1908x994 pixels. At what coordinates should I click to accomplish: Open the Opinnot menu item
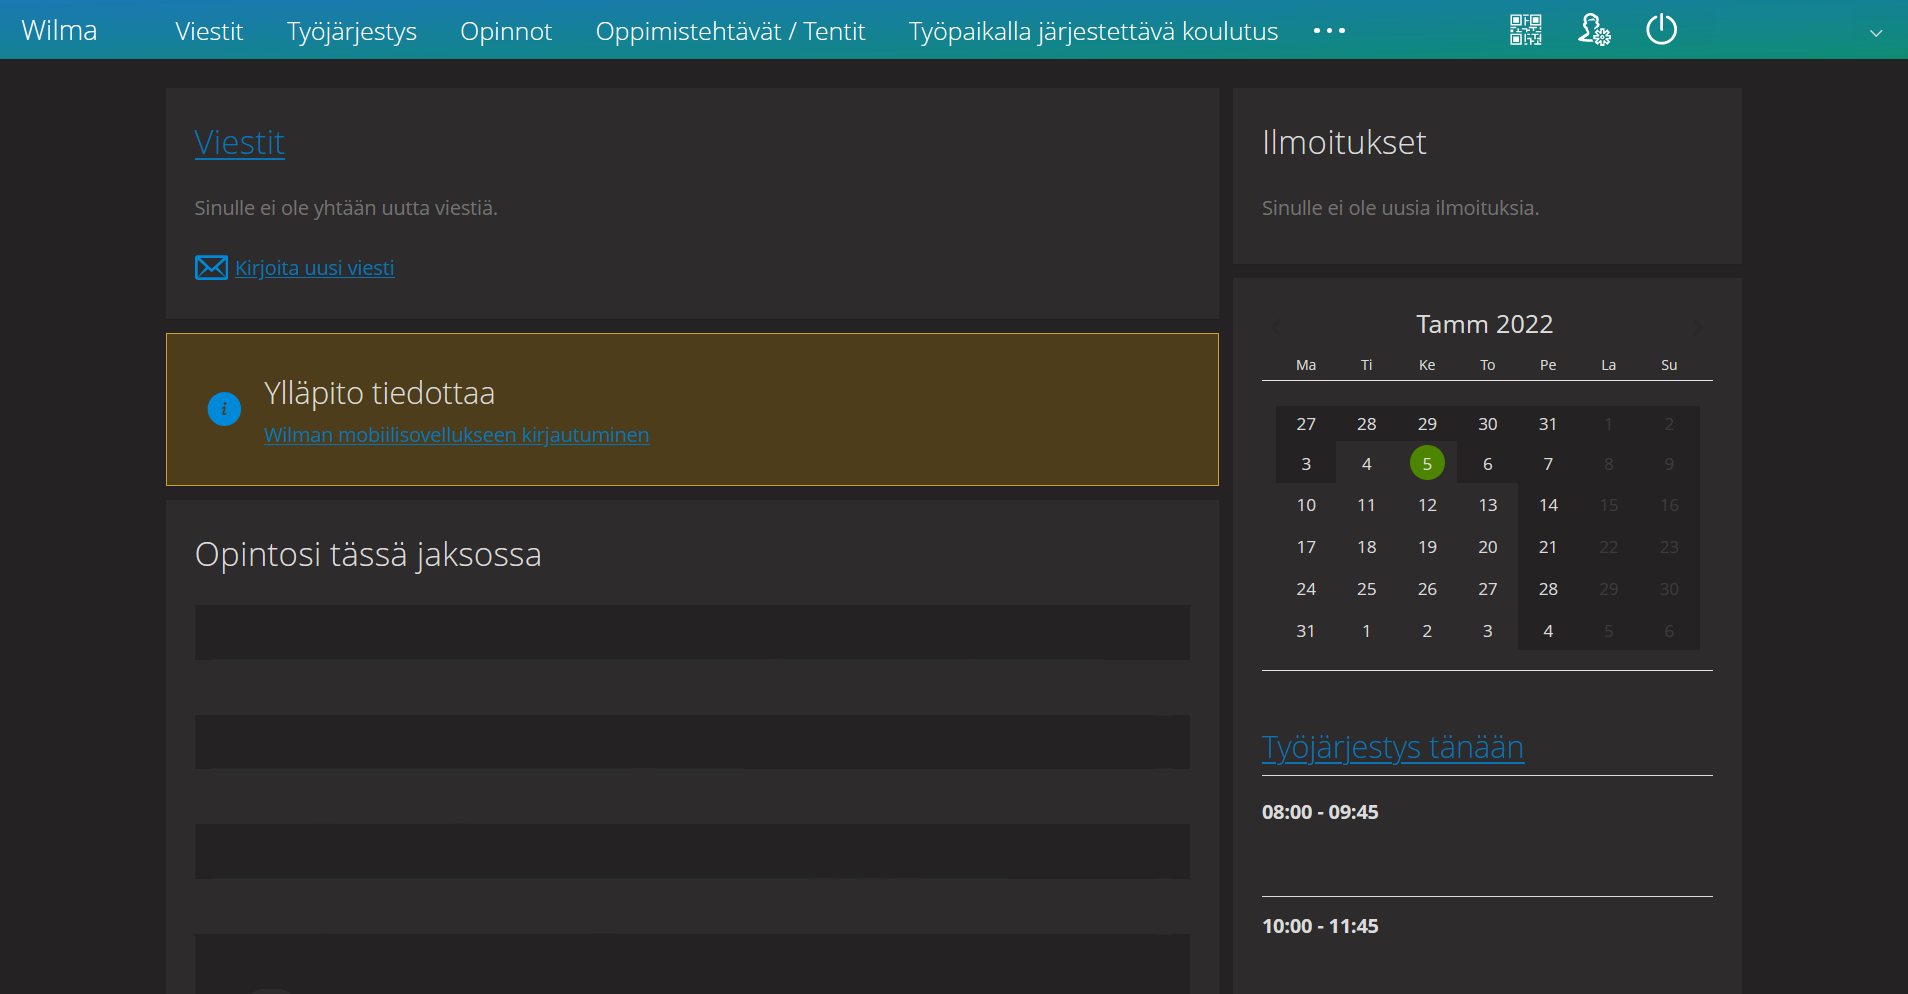[x=506, y=31]
